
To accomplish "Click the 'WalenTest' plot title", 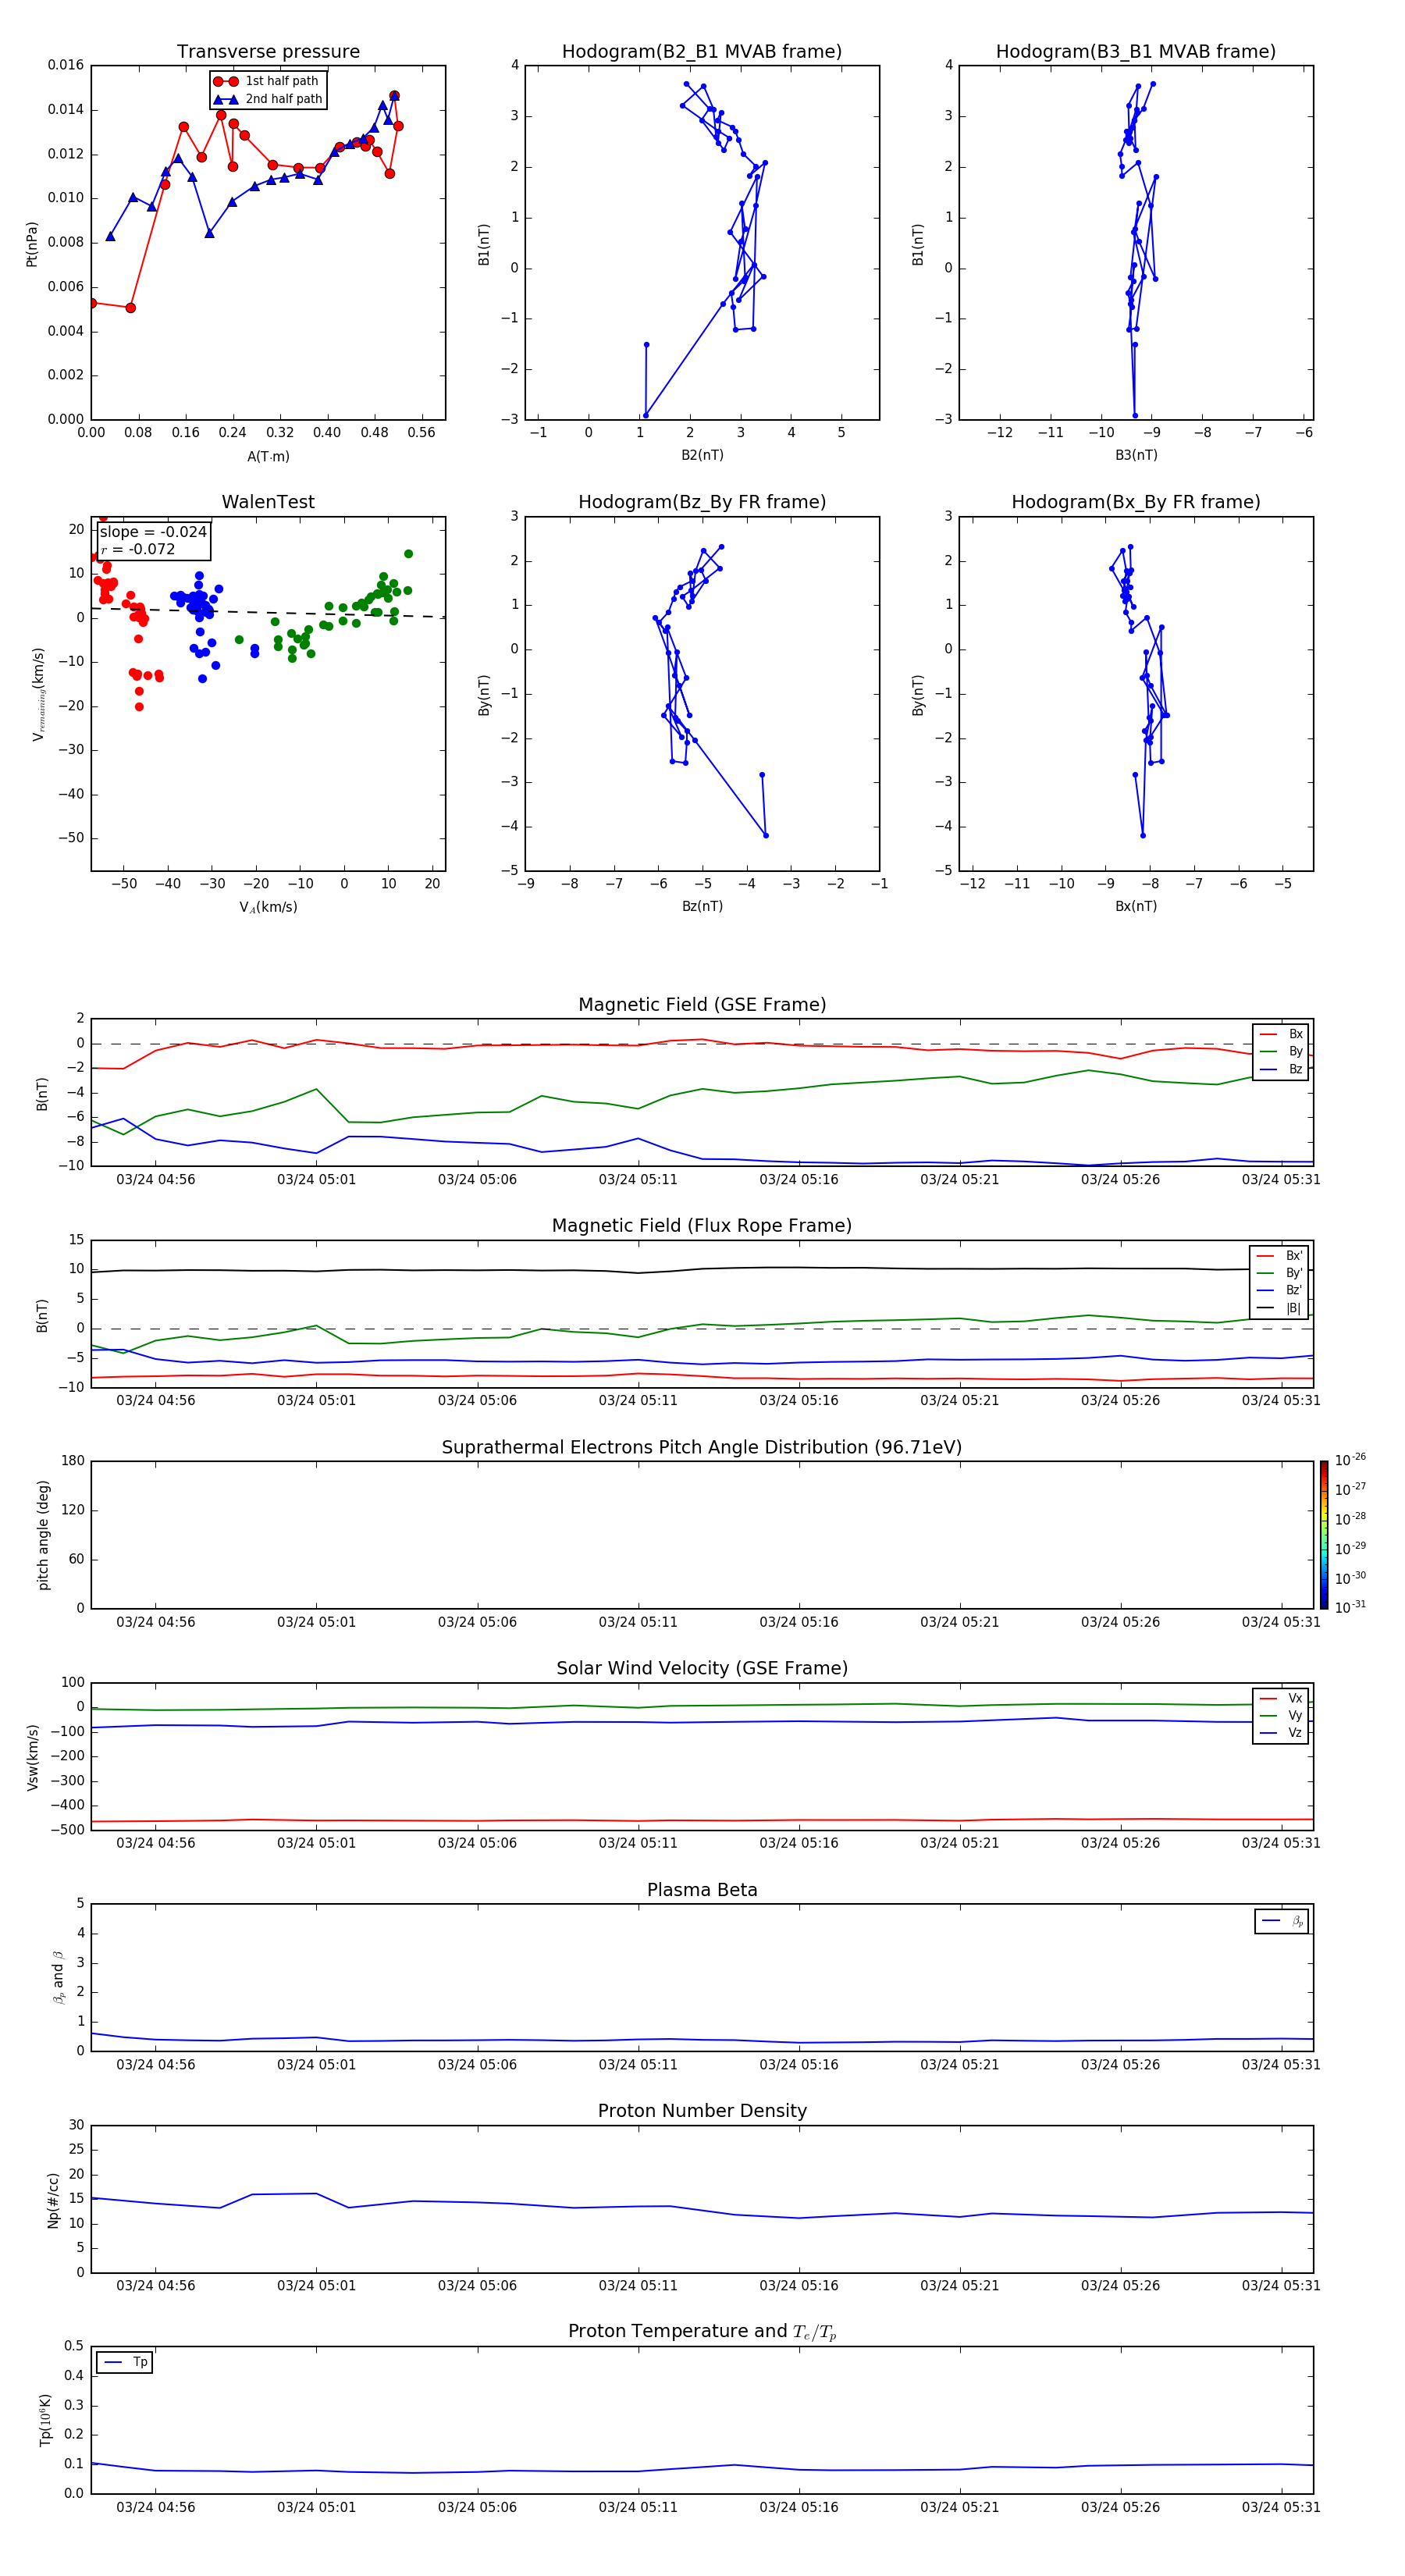I will pyautogui.click(x=268, y=502).
